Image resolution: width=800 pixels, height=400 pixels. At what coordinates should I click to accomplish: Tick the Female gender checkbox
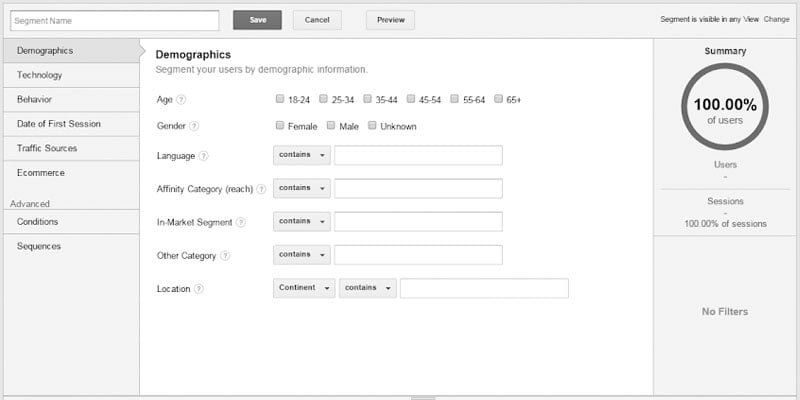[280, 125]
